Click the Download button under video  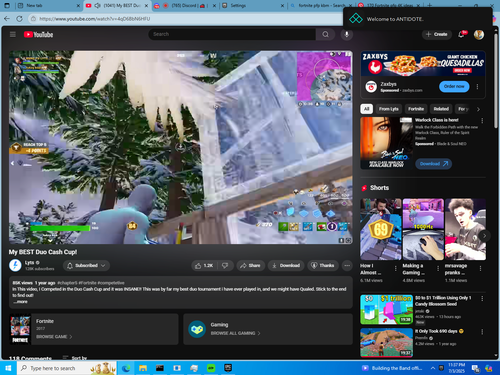(x=286, y=266)
